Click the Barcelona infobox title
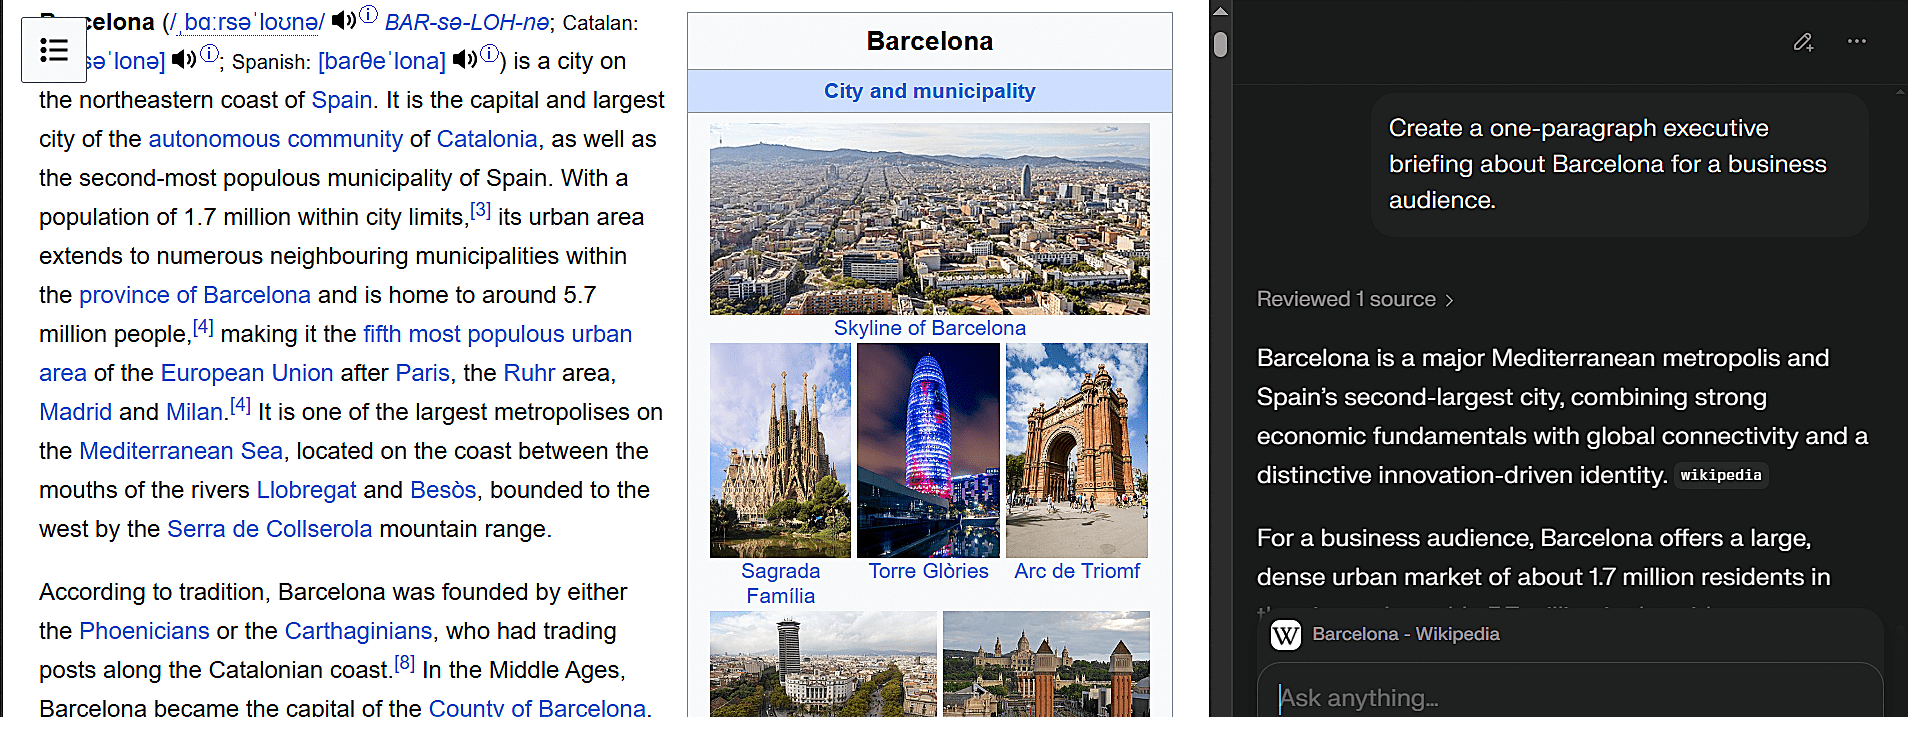Viewport: 1908px width, 732px height. pyautogui.click(x=930, y=41)
